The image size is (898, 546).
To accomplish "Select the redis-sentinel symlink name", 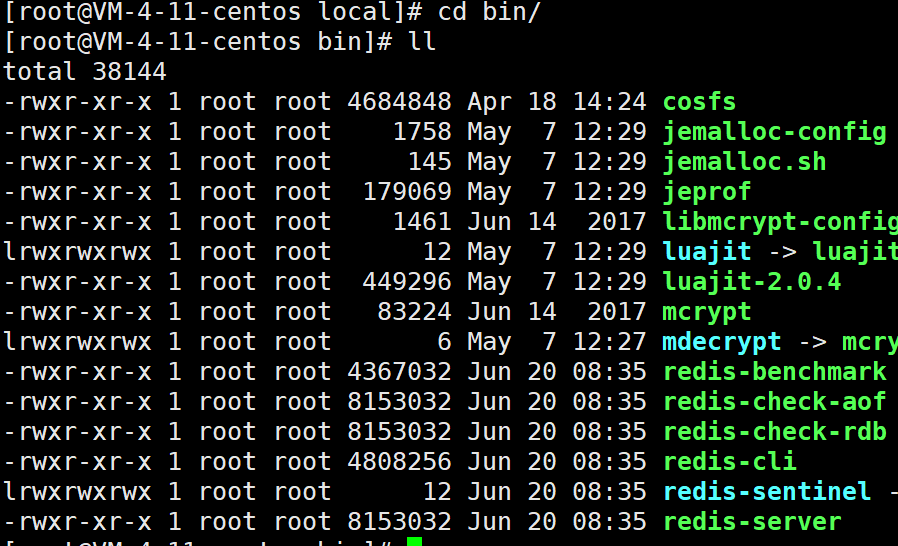I will (x=767, y=492).
